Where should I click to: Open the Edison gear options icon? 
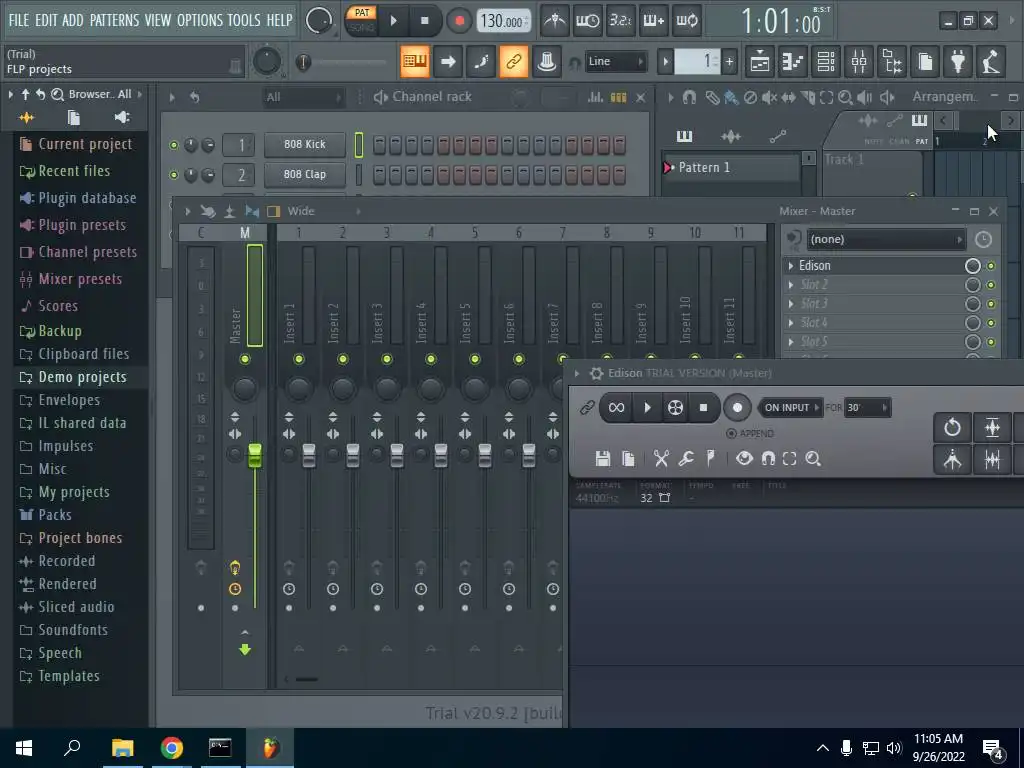596,373
